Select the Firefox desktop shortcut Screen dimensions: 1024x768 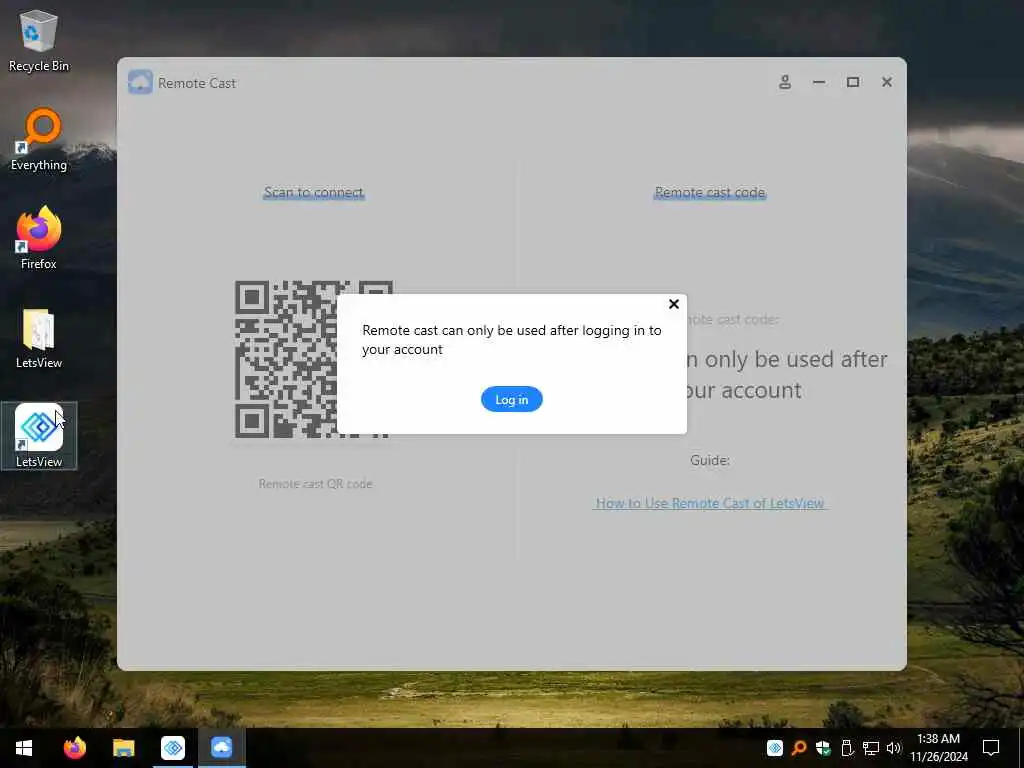tap(39, 238)
